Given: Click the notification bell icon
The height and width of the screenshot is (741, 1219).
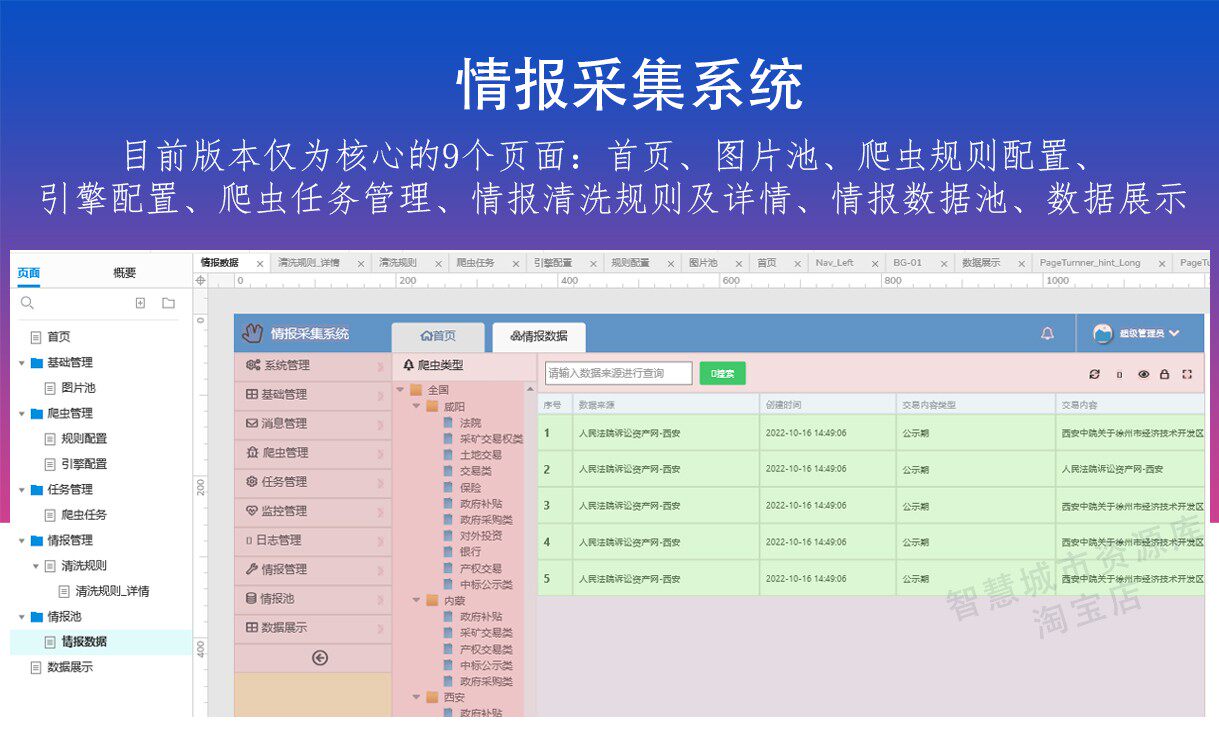Looking at the screenshot, I should click(x=1047, y=334).
